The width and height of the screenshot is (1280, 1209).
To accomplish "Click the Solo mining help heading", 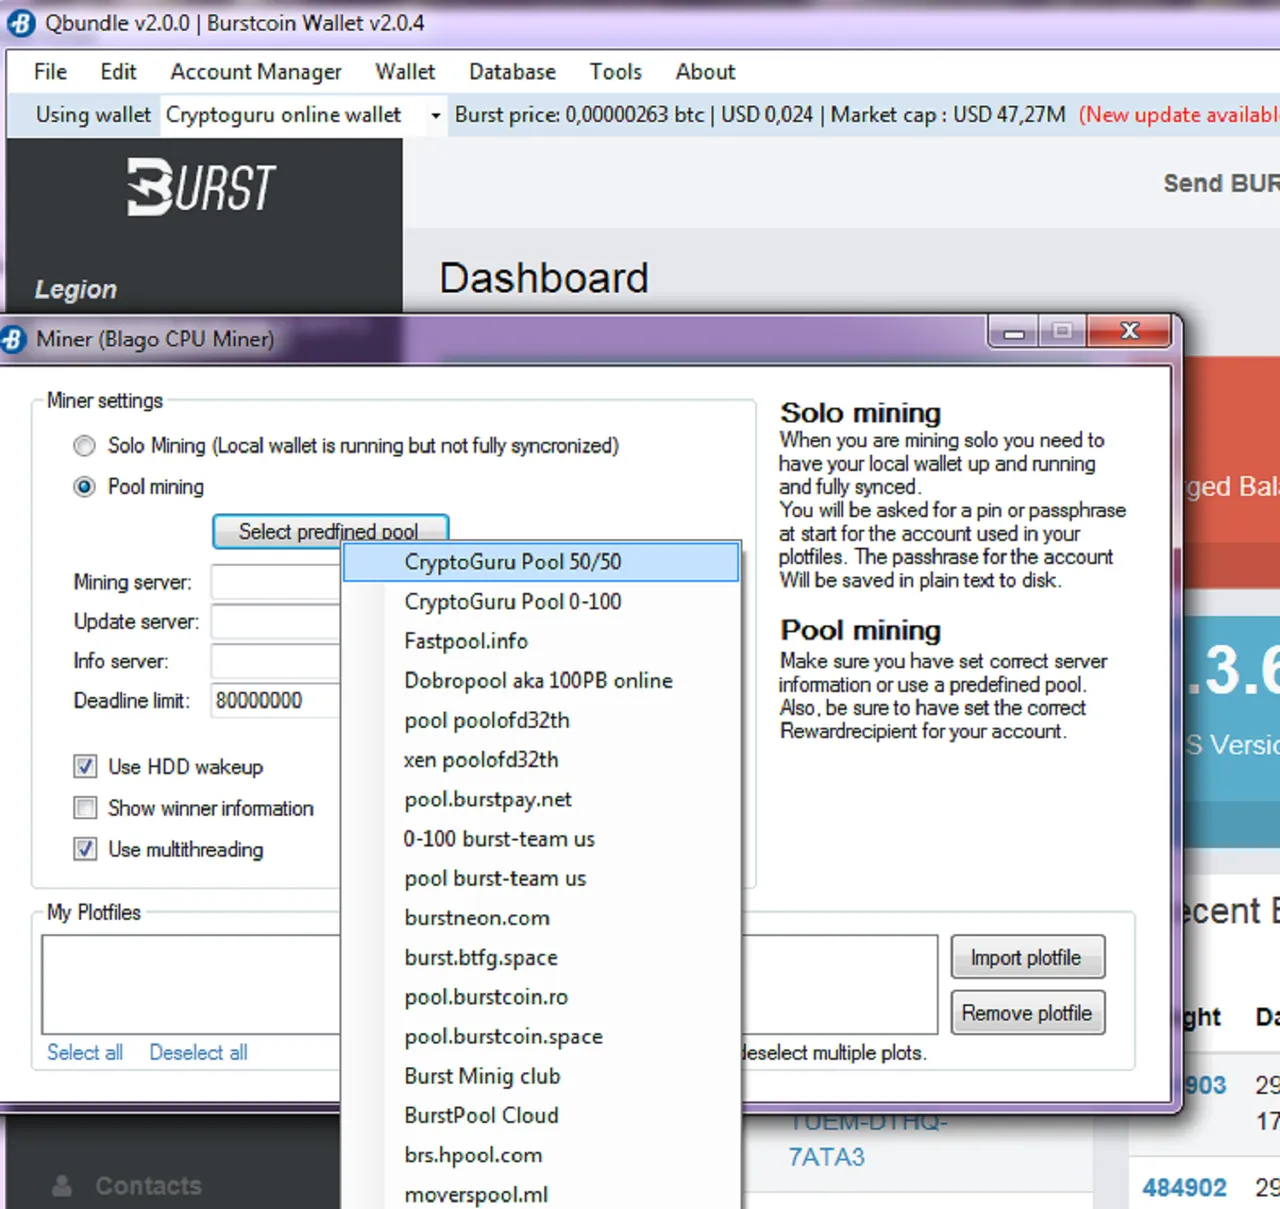I will click(861, 413).
